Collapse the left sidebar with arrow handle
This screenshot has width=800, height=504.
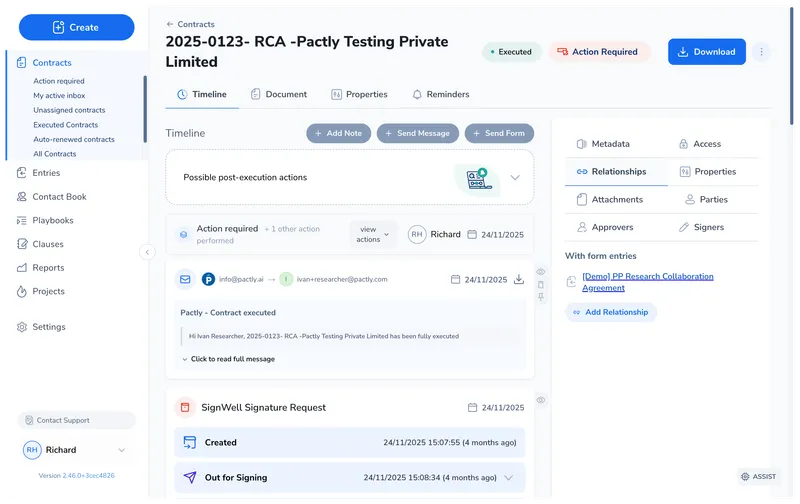coord(147,252)
